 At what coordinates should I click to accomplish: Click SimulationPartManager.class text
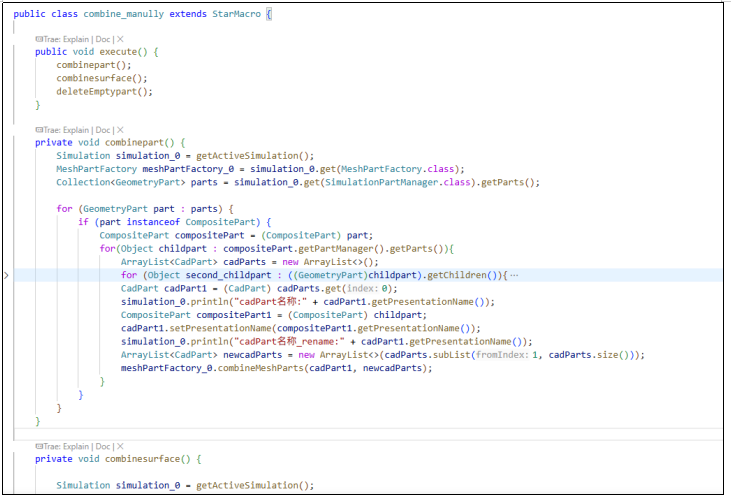pyautogui.click(x=398, y=183)
